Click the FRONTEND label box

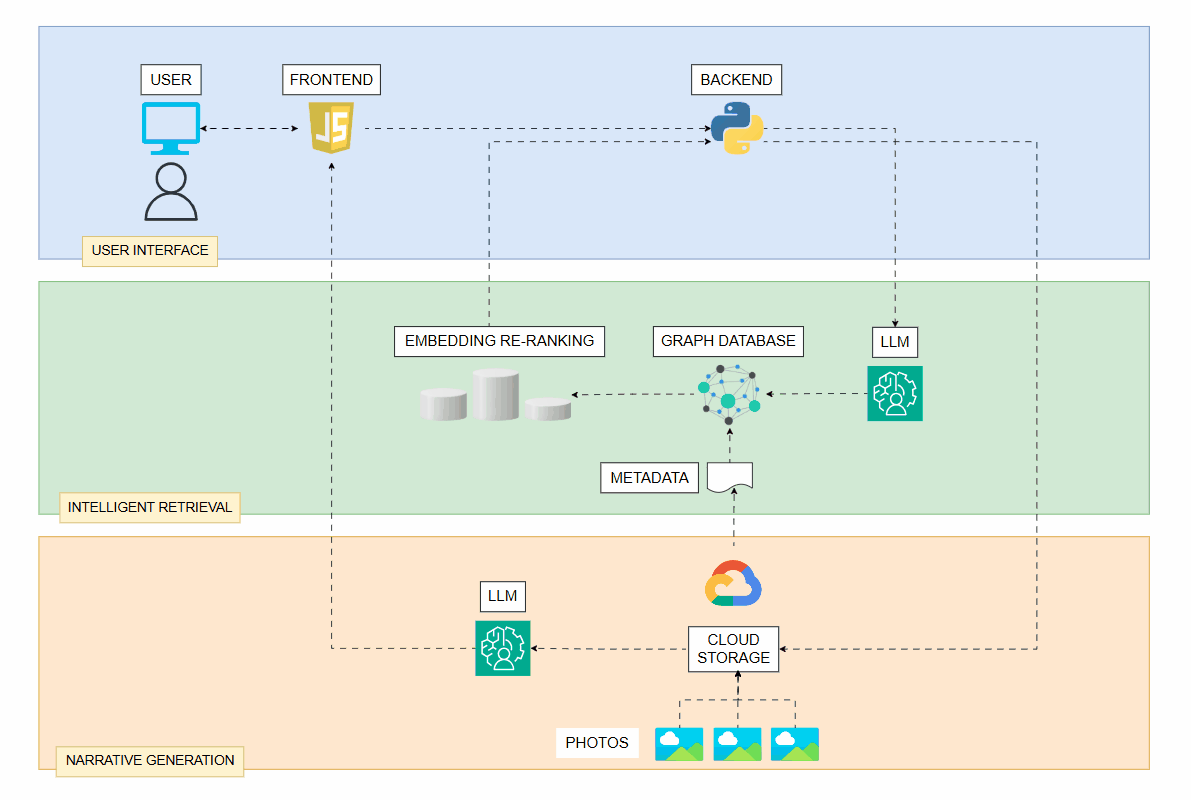pyautogui.click(x=331, y=80)
